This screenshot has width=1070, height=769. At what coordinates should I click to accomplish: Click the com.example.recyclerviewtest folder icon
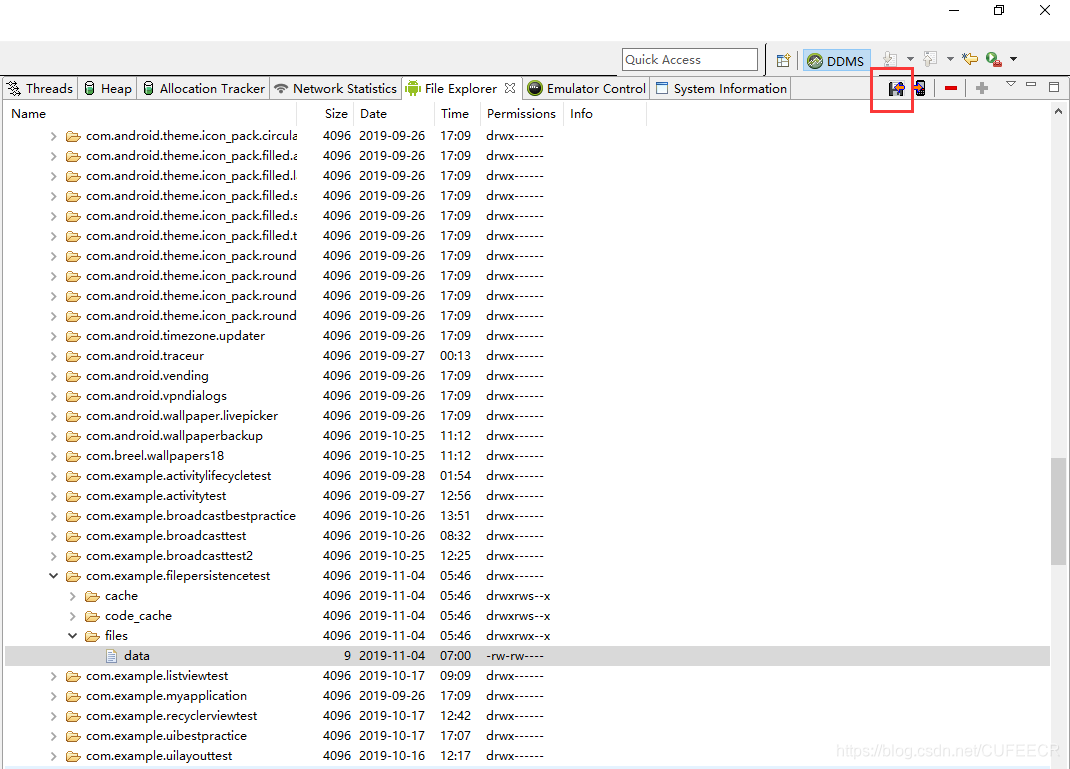click(73, 716)
